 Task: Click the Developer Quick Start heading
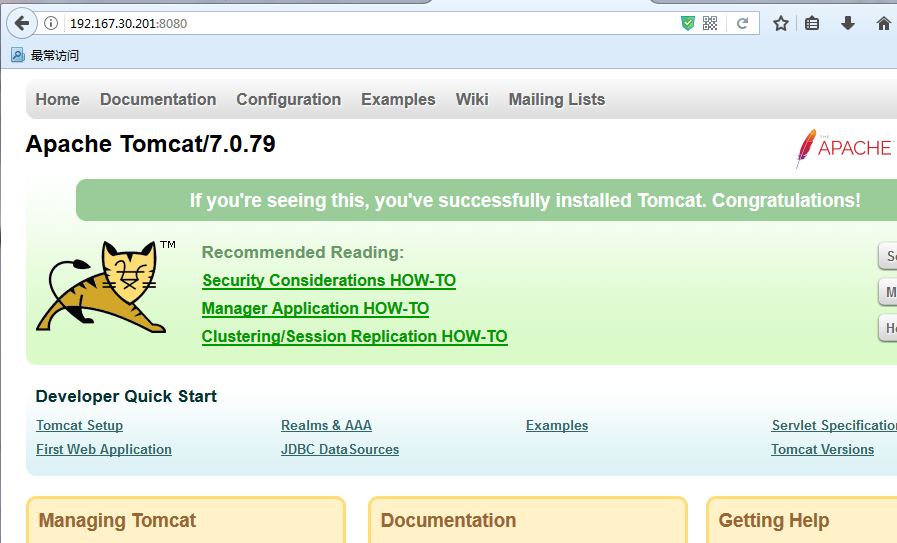(x=126, y=397)
